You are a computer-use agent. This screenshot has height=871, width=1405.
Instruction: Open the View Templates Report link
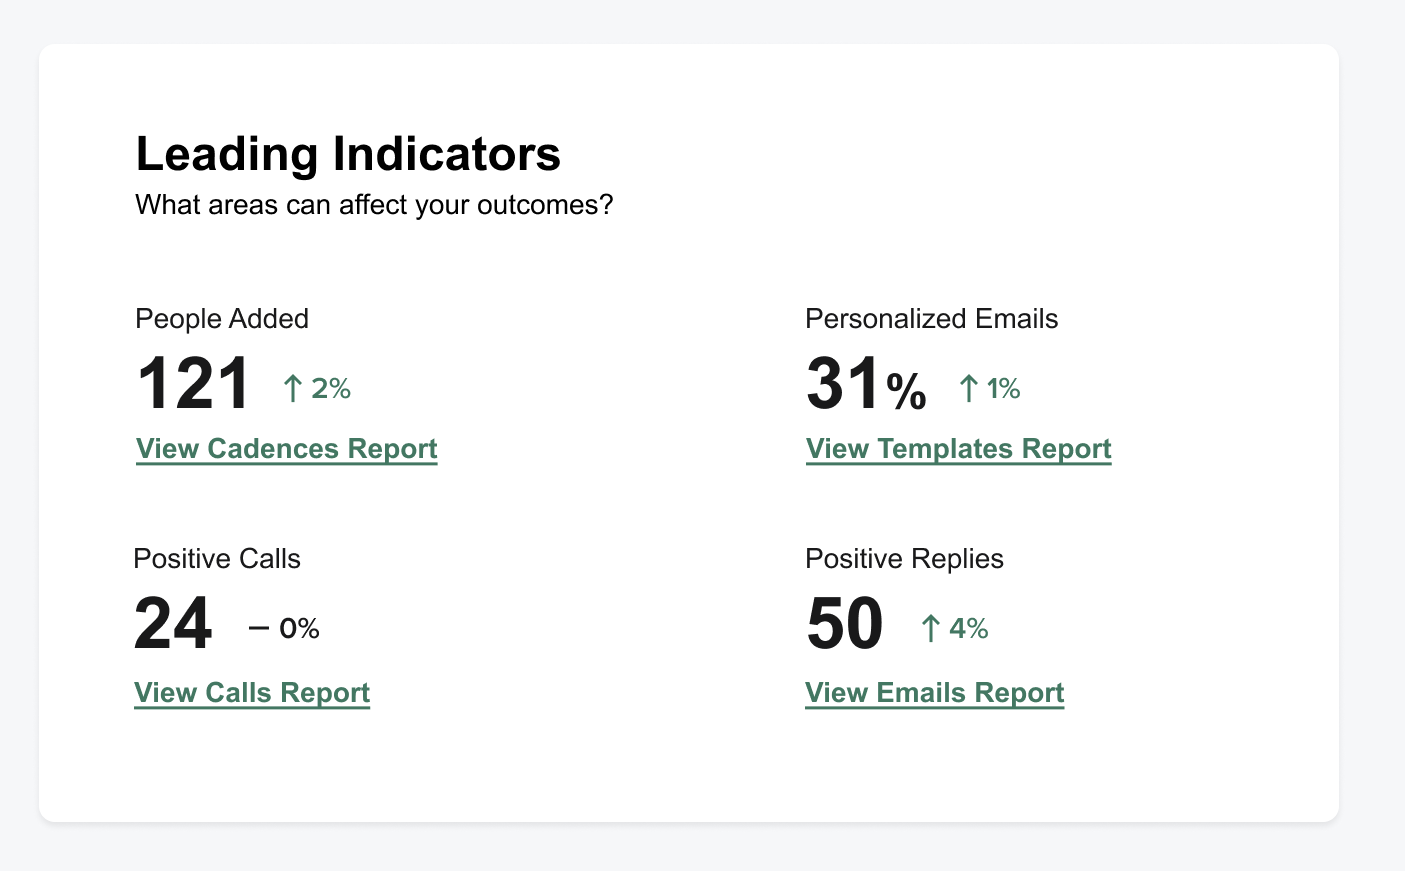pyautogui.click(x=958, y=449)
